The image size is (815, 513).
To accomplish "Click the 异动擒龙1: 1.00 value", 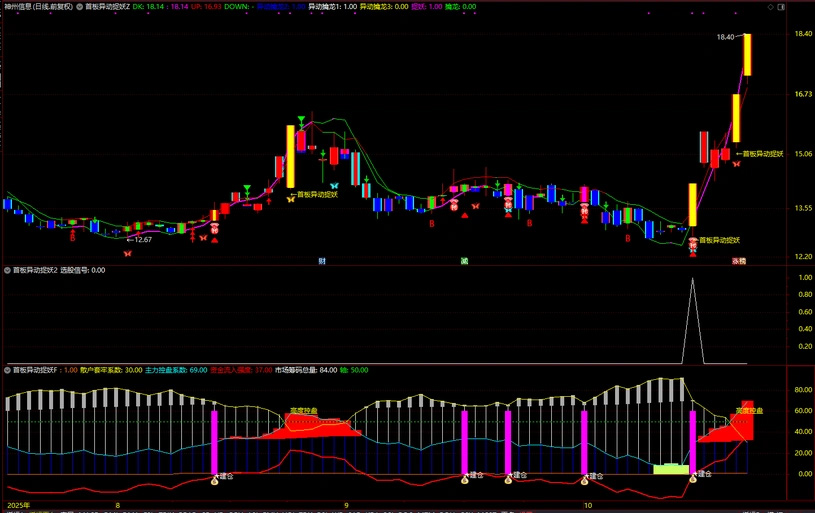I will pos(333,7).
